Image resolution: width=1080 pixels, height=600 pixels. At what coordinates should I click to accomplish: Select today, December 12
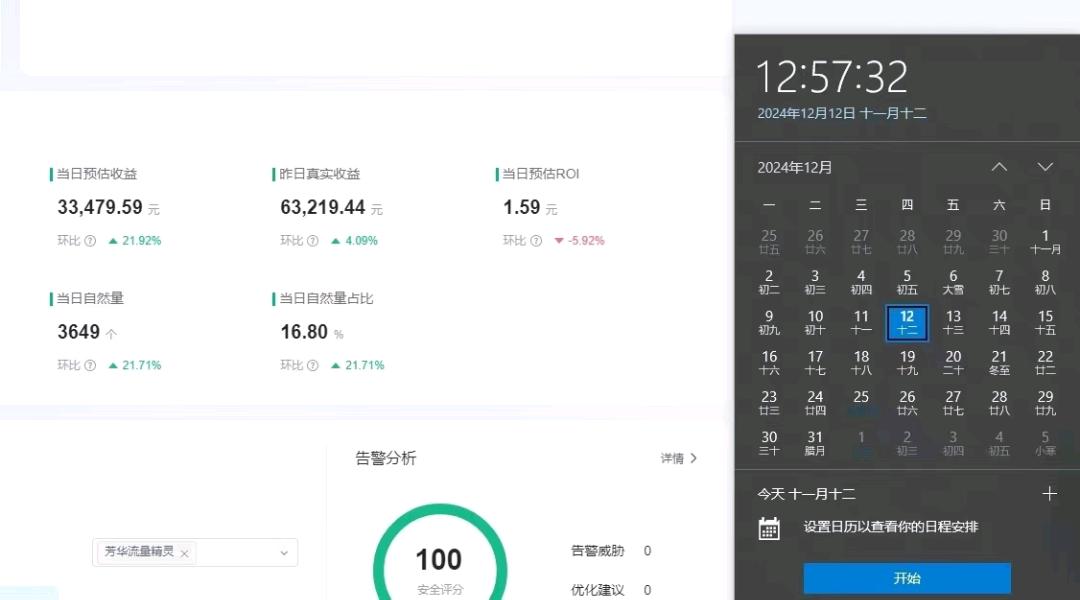click(x=907, y=322)
